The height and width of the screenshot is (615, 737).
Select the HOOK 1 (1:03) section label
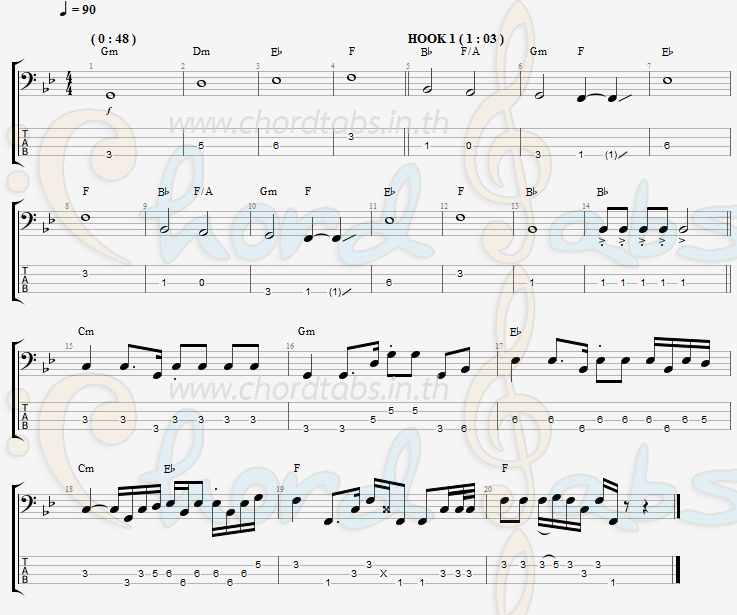455,39
